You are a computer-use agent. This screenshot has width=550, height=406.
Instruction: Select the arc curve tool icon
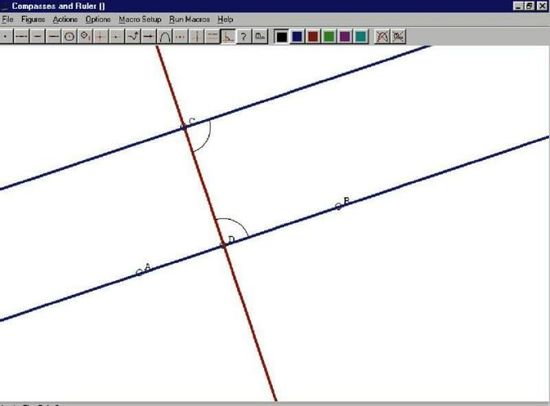coord(165,36)
